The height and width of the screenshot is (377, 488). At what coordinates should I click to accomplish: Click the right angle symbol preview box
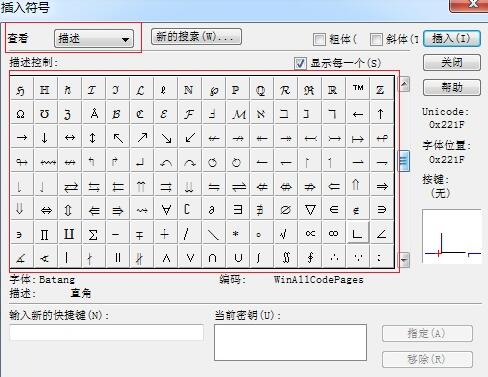pyautogui.click(x=452, y=236)
